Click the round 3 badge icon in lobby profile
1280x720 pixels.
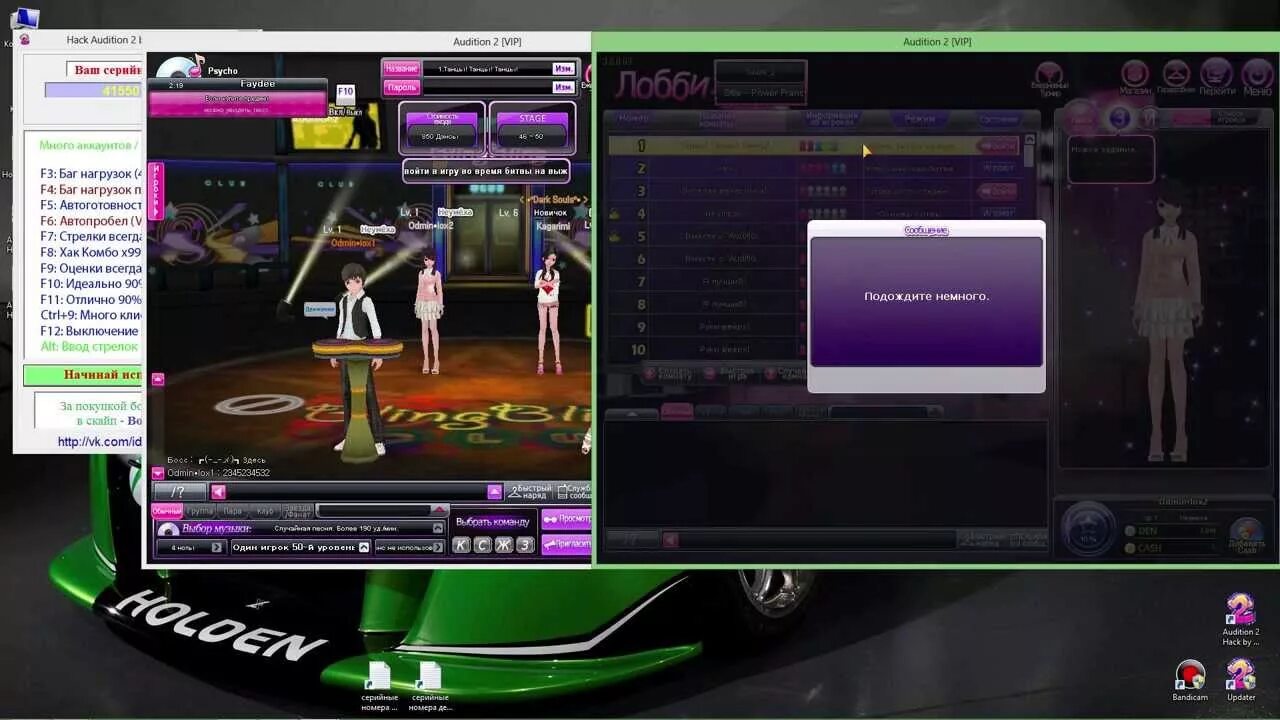(x=1120, y=118)
